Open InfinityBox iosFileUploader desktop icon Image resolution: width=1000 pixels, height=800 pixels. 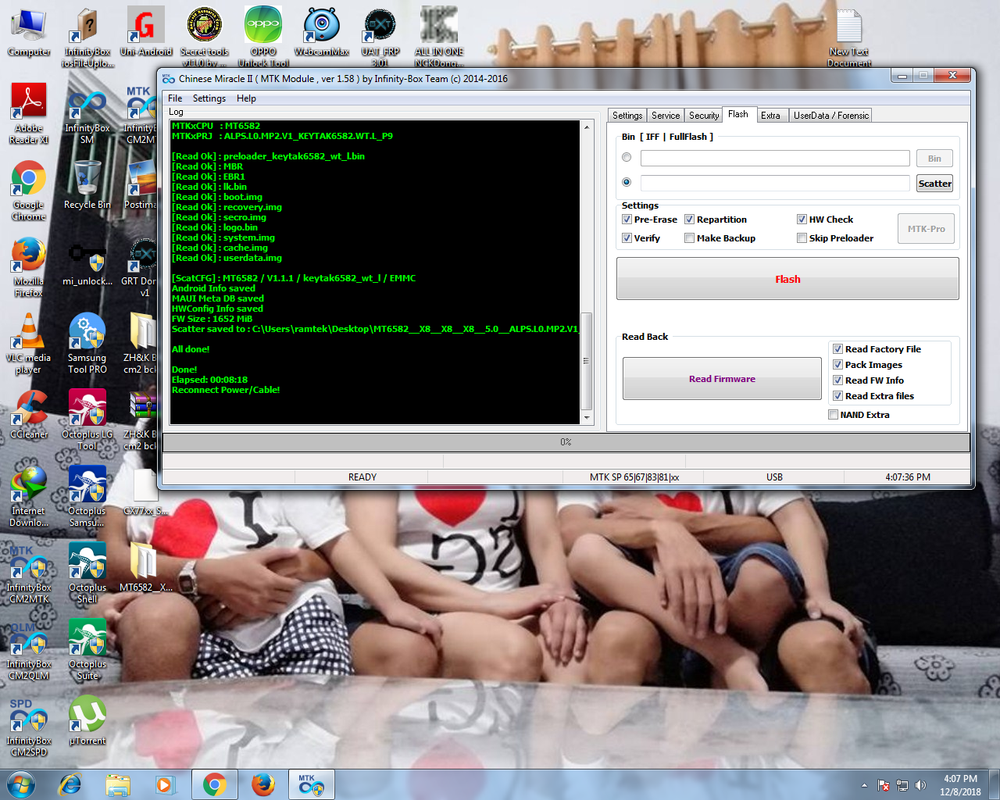pos(87,38)
